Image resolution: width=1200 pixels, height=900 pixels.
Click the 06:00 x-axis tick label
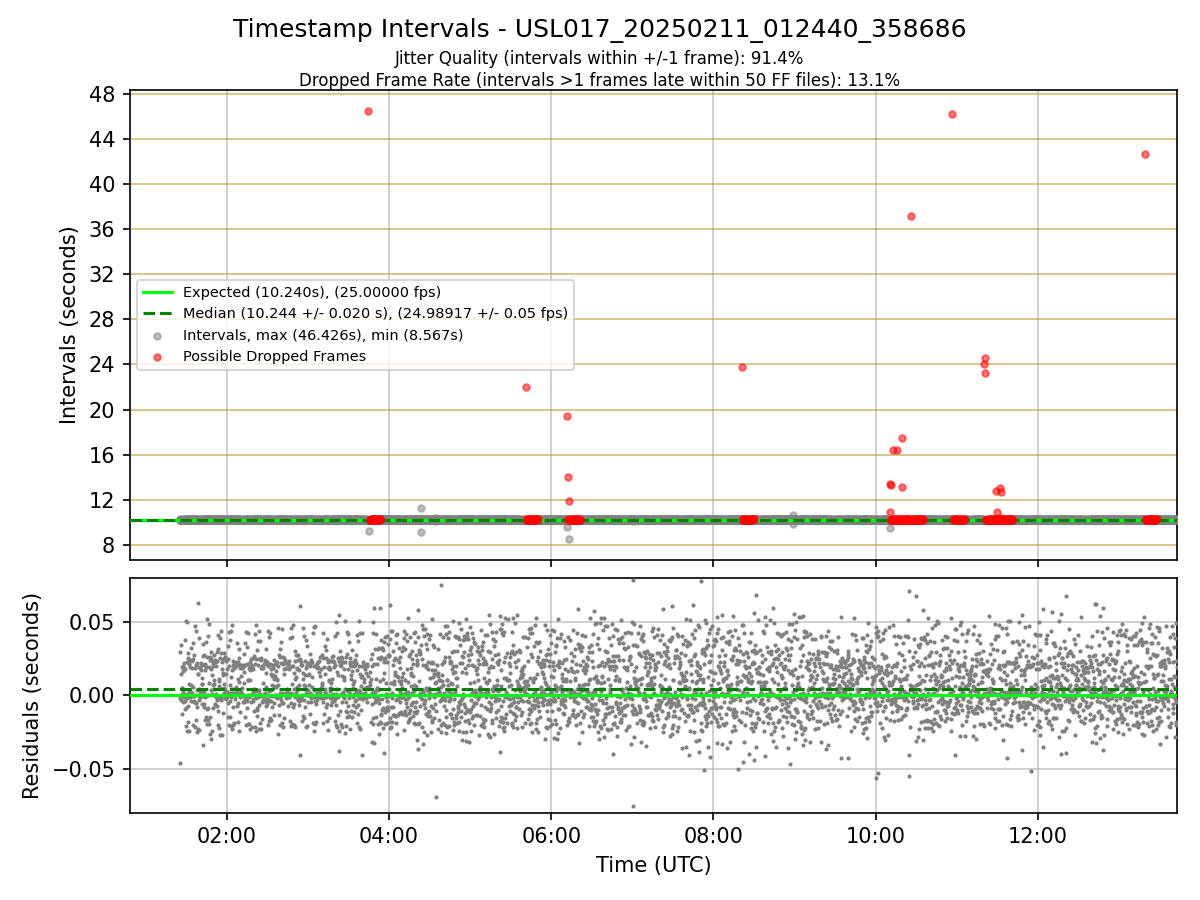pos(551,836)
